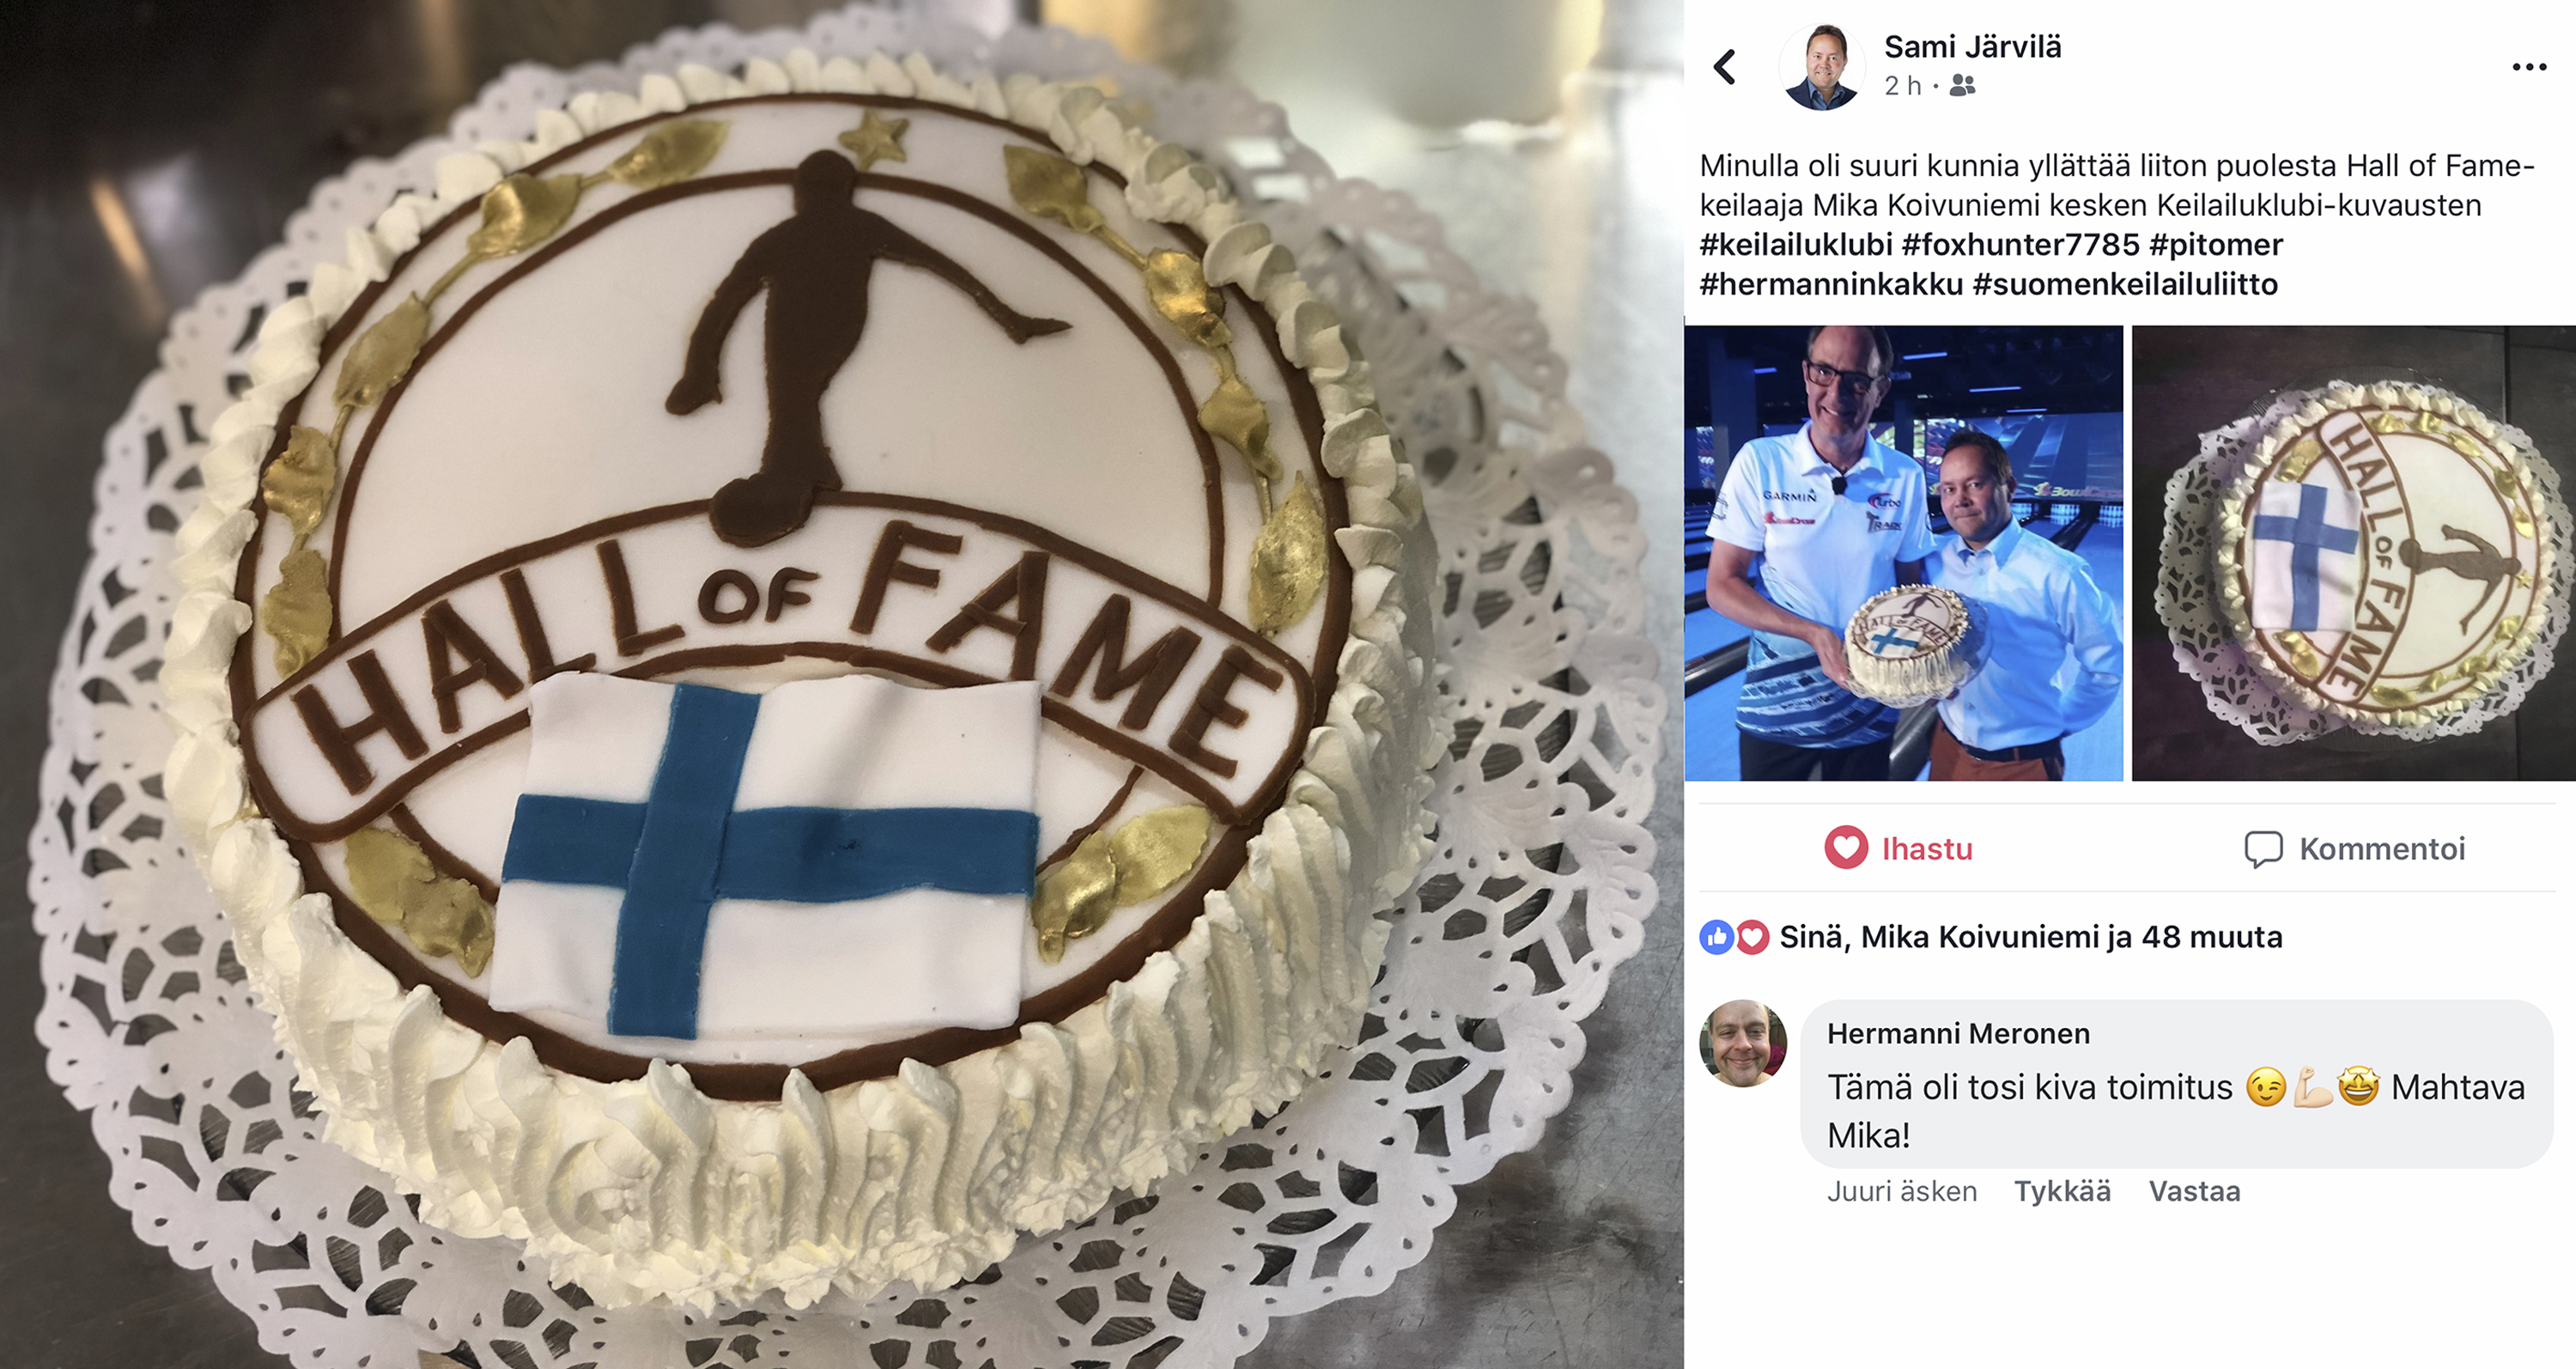The height and width of the screenshot is (1369, 2576).
Task: Go back using the left chevron arrow
Action: [x=1725, y=67]
